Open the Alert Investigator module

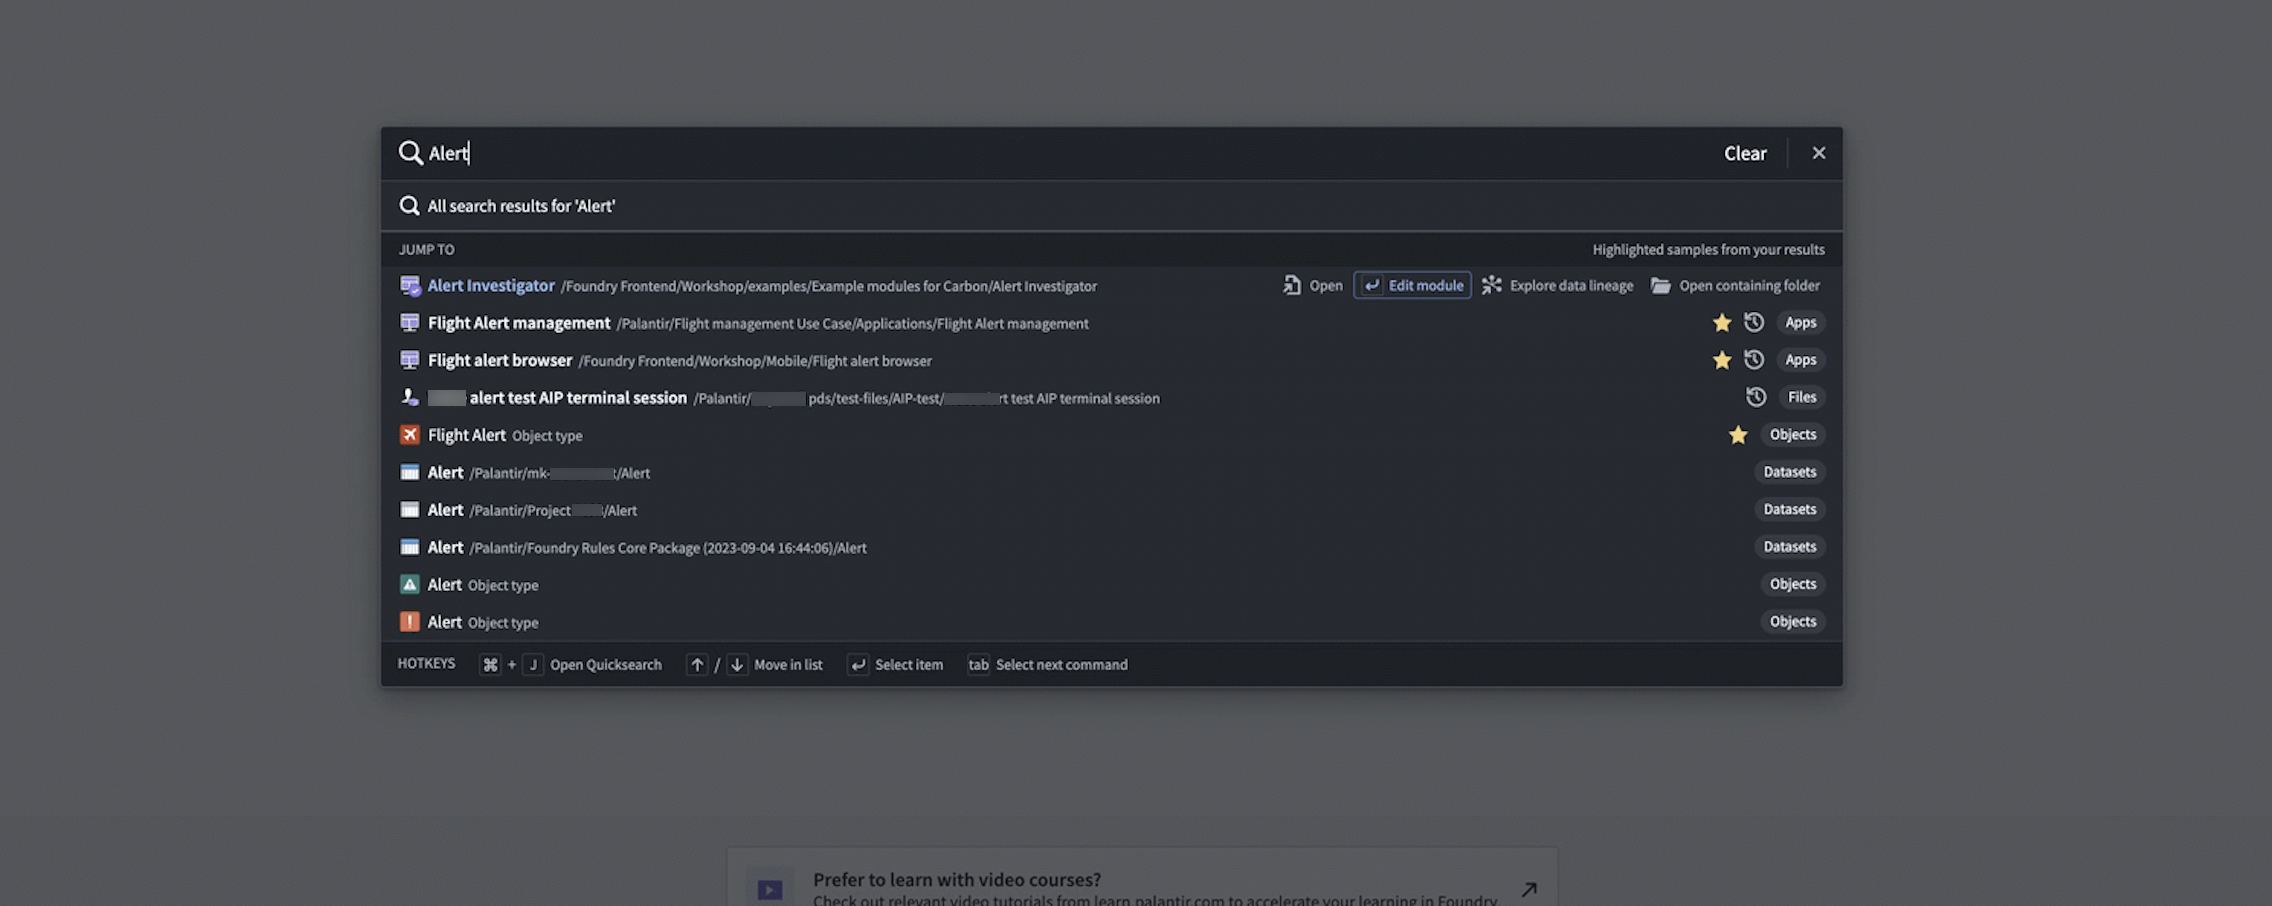[1313, 286]
